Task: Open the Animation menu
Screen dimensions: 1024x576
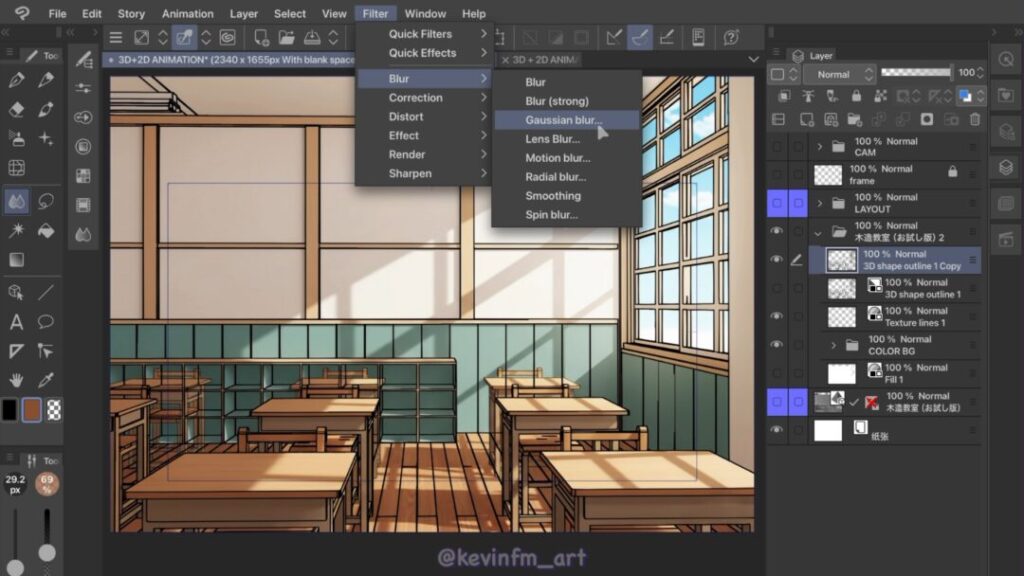Action: click(x=187, y=13)
